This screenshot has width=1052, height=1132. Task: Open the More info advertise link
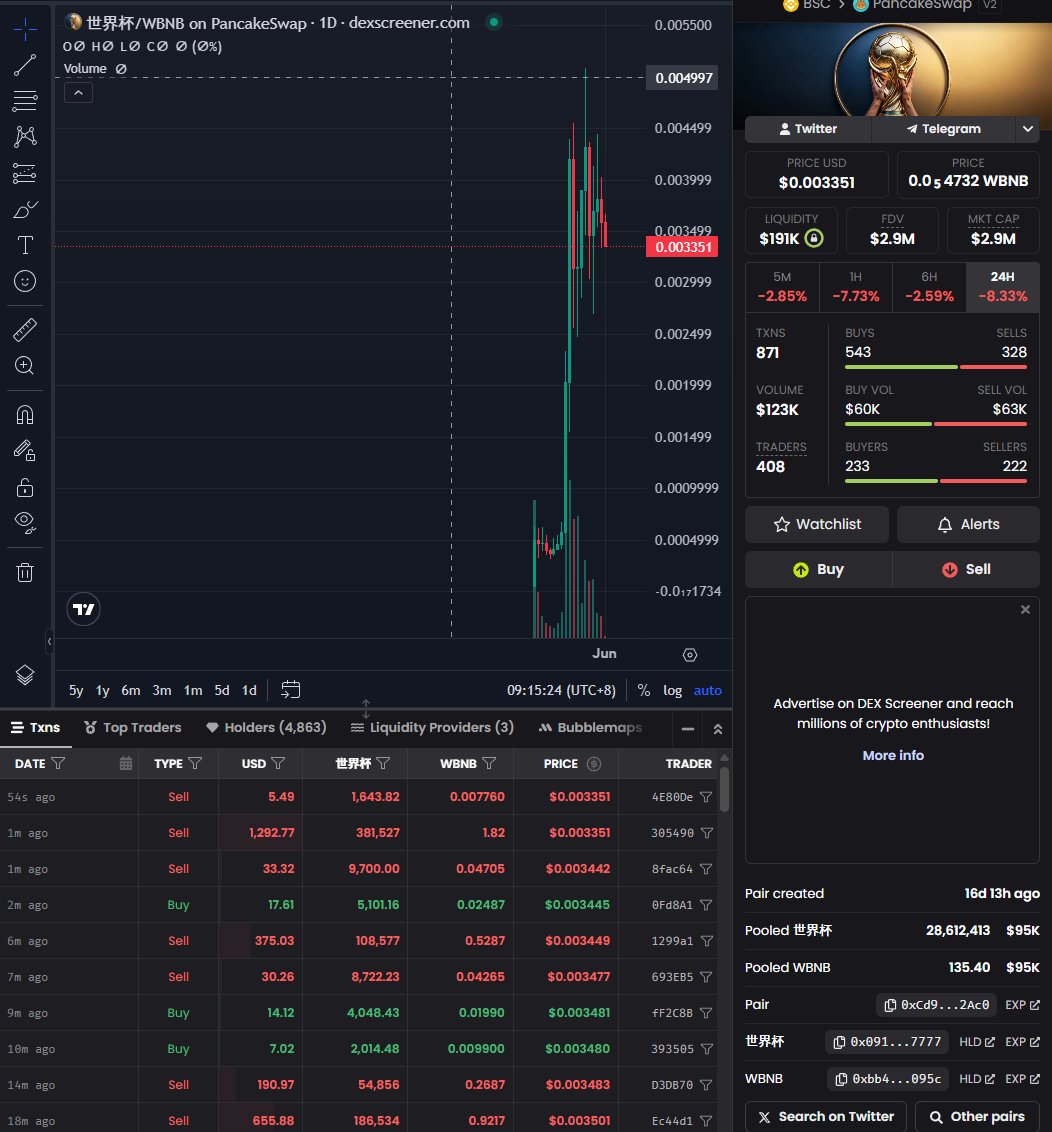point(892,755)
